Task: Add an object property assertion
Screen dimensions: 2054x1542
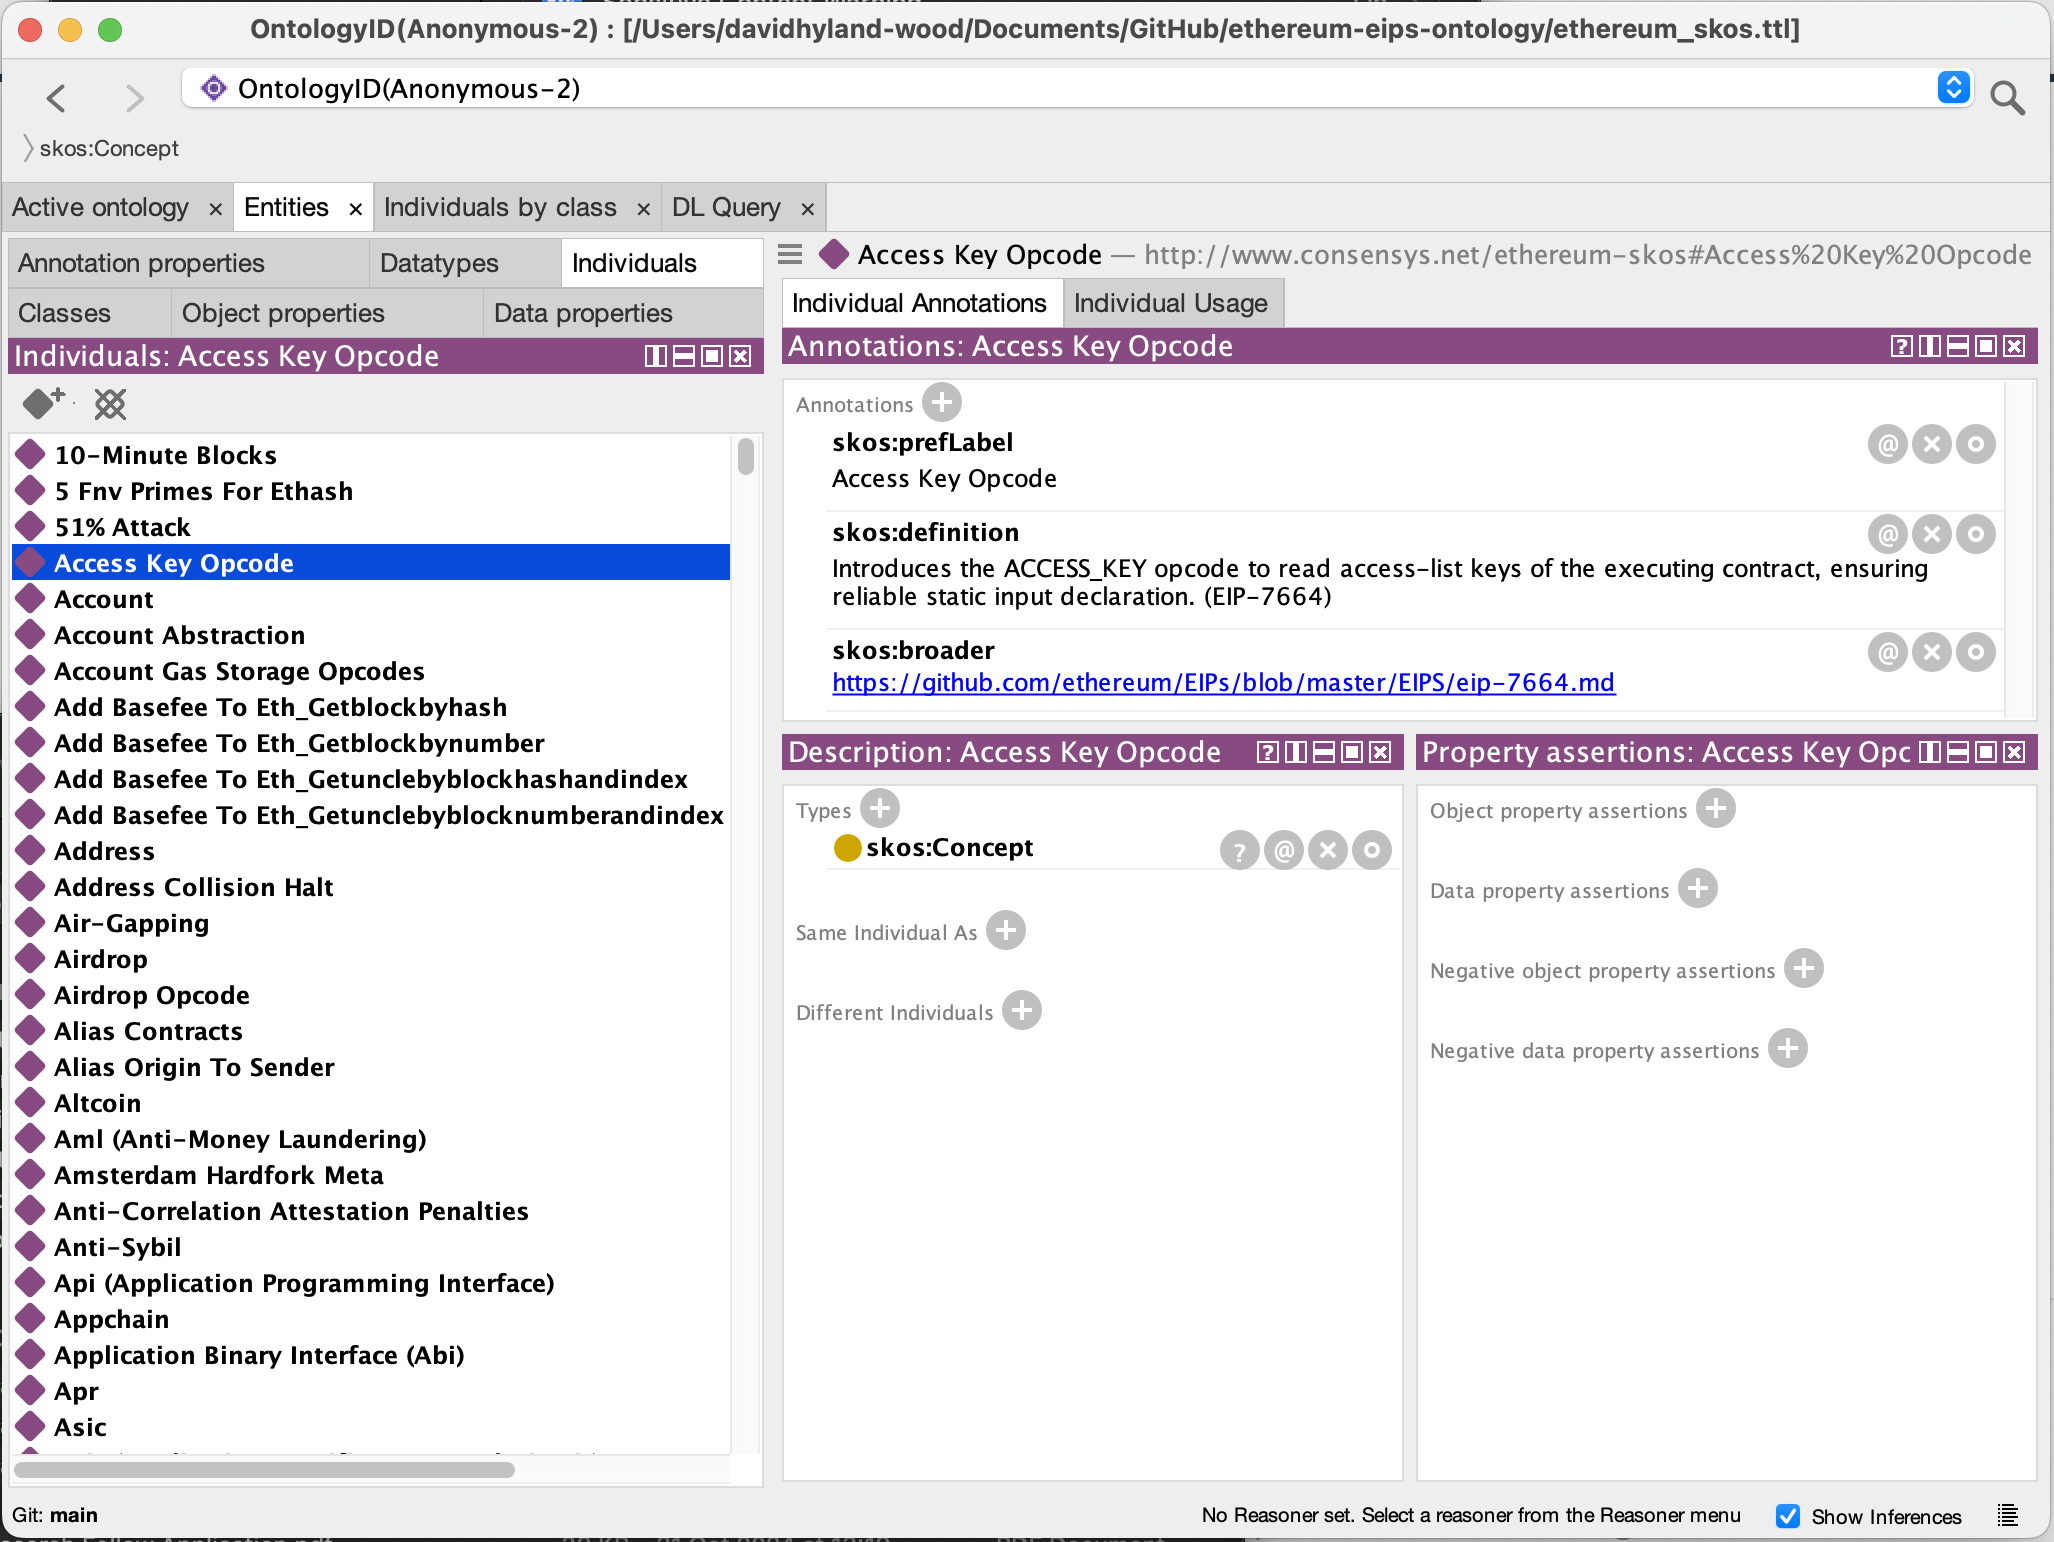Action: 1715,809
